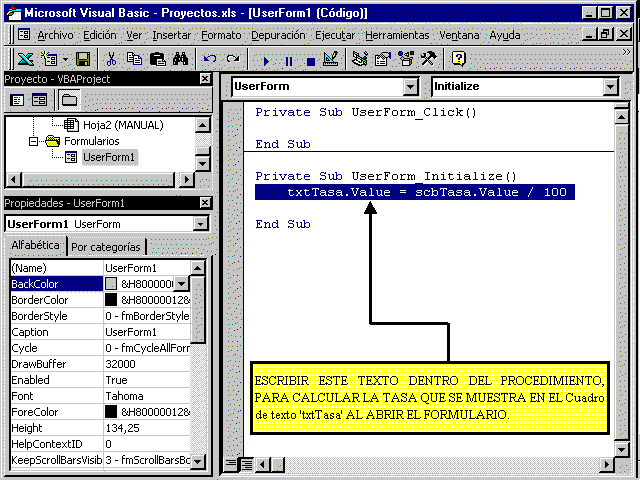Screen dimensions: 640x480
Task: Save the project with floppy icon
Action: [83, 59]
